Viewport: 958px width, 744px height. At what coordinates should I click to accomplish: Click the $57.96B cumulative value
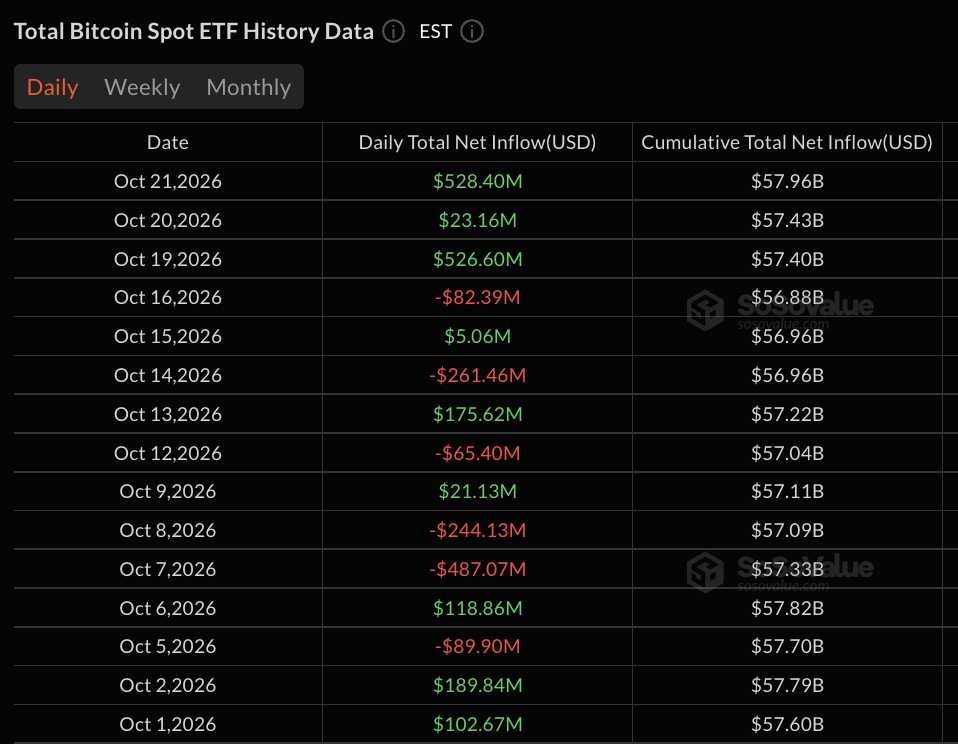[788, 181]
